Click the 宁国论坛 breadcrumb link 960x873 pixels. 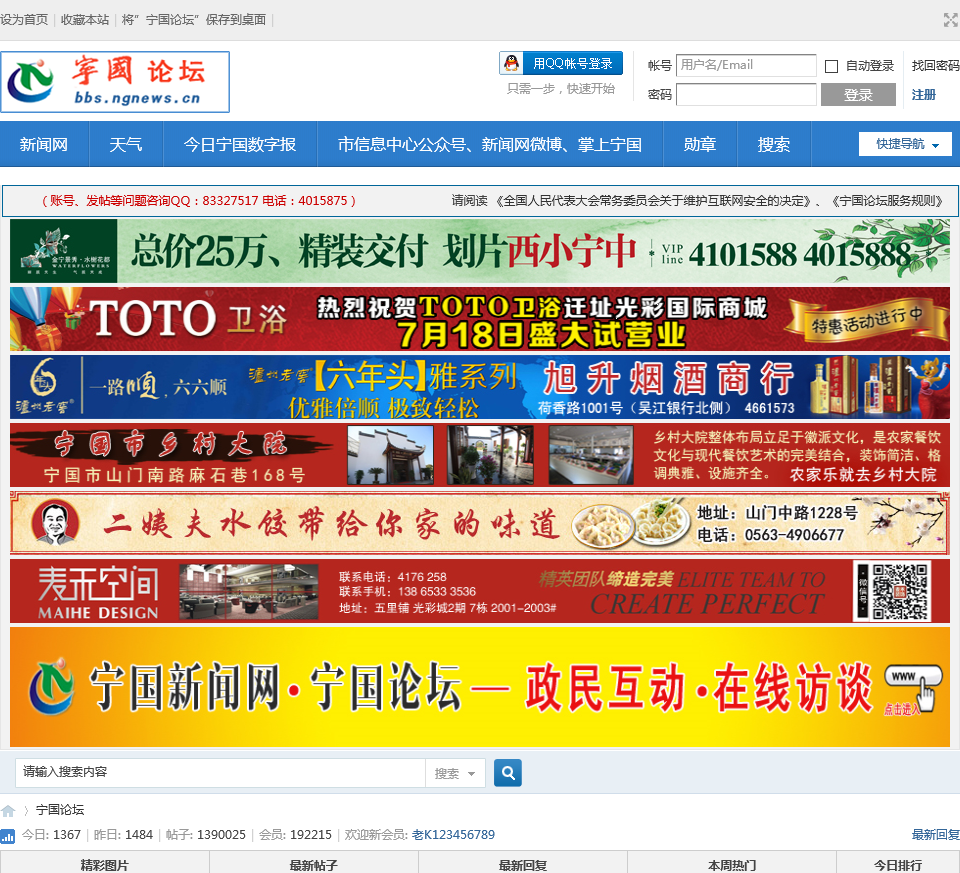tap(60, 810)
